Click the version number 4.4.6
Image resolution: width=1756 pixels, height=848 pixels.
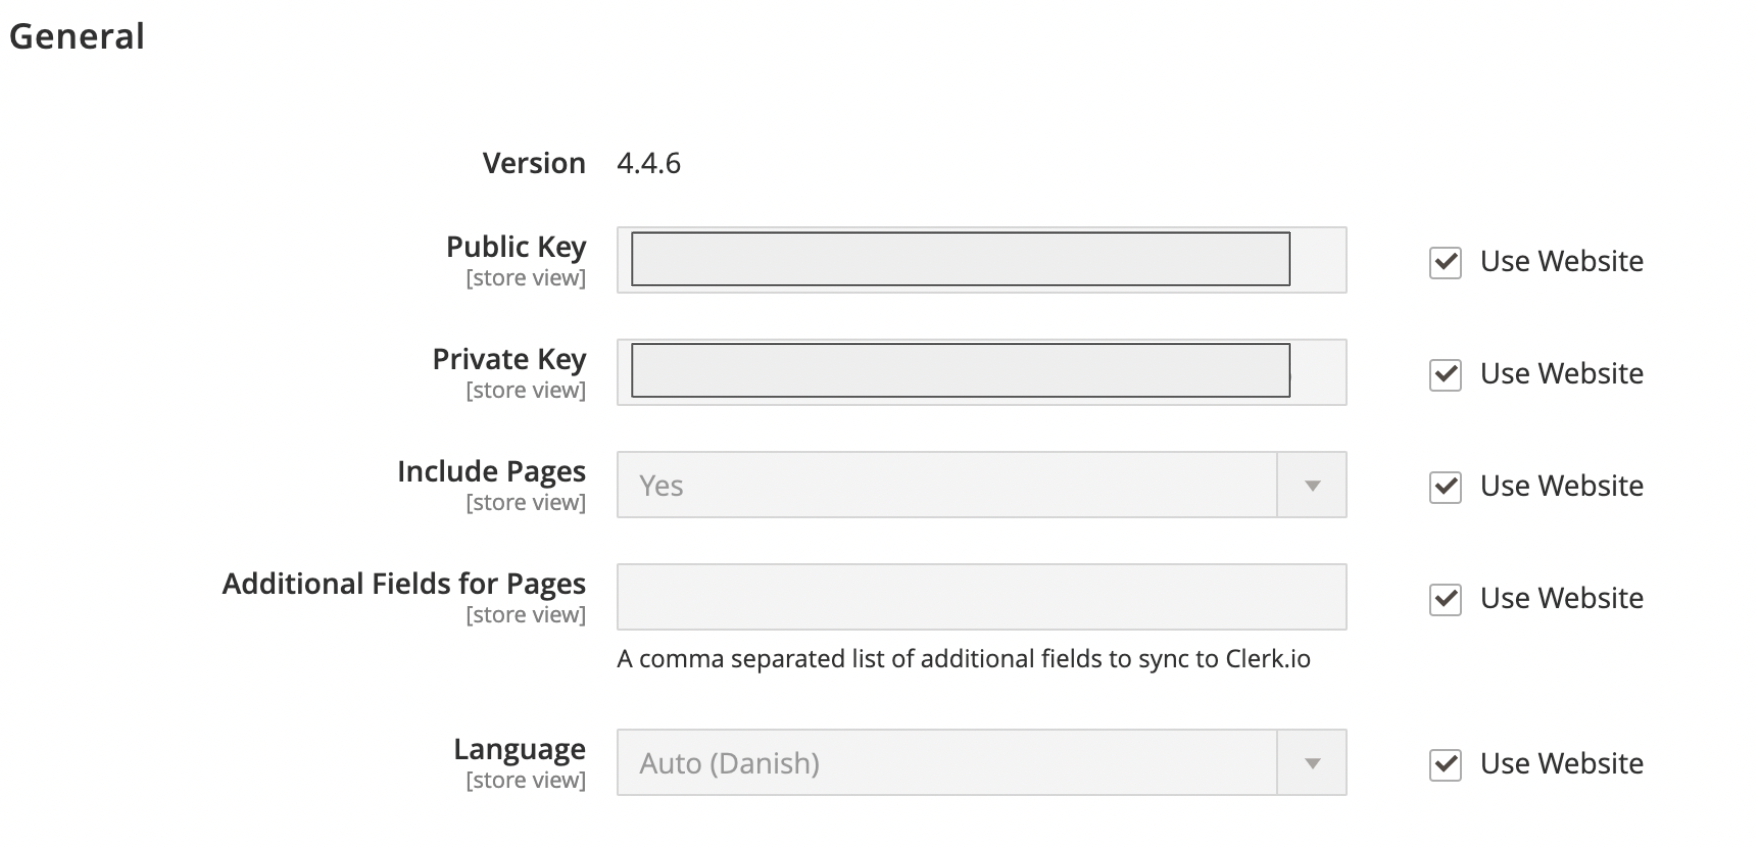point(648,164)
